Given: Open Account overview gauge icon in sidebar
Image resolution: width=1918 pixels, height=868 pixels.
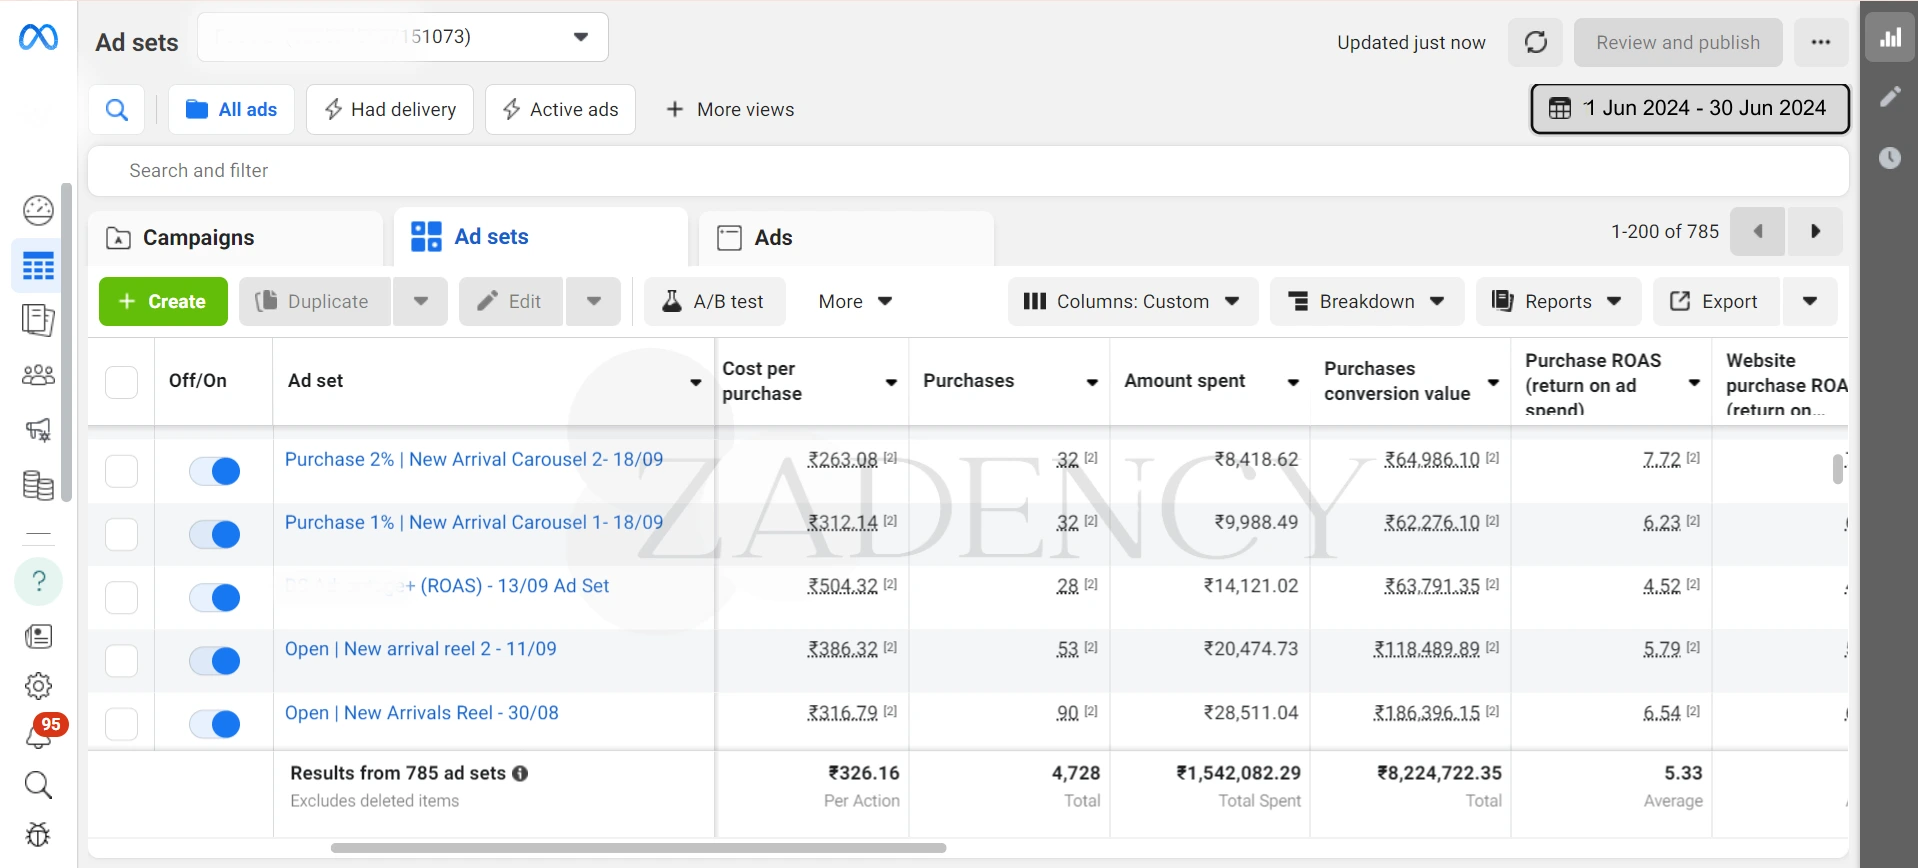Looking at the screenshot, I should click(x=38, y=210).
